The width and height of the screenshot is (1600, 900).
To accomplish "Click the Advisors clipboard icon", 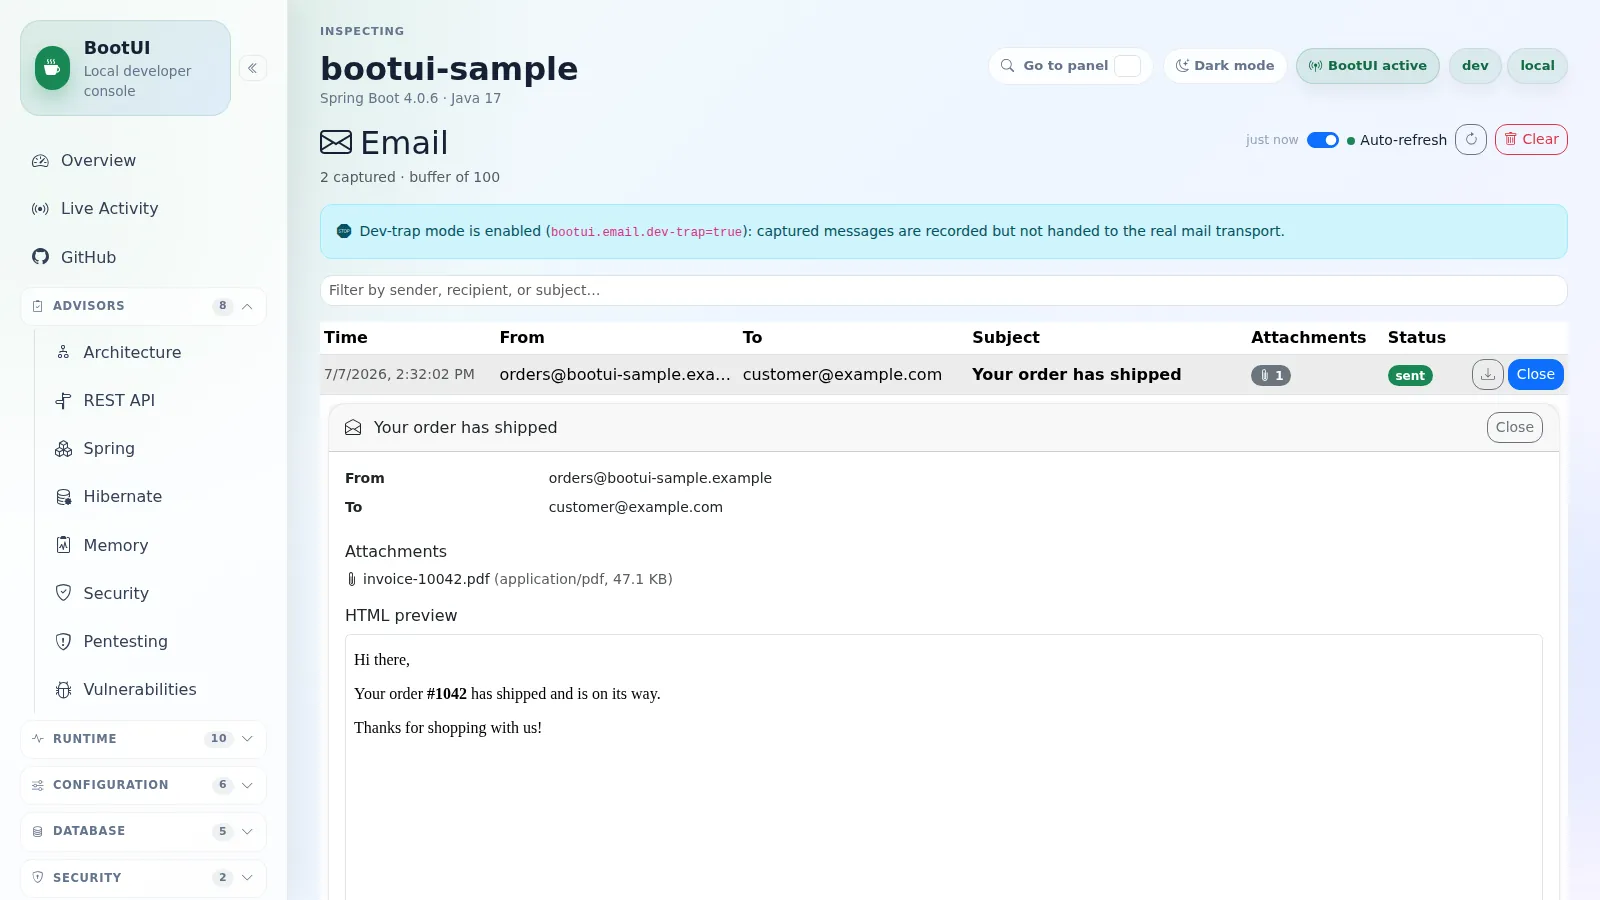I will 38,306.
